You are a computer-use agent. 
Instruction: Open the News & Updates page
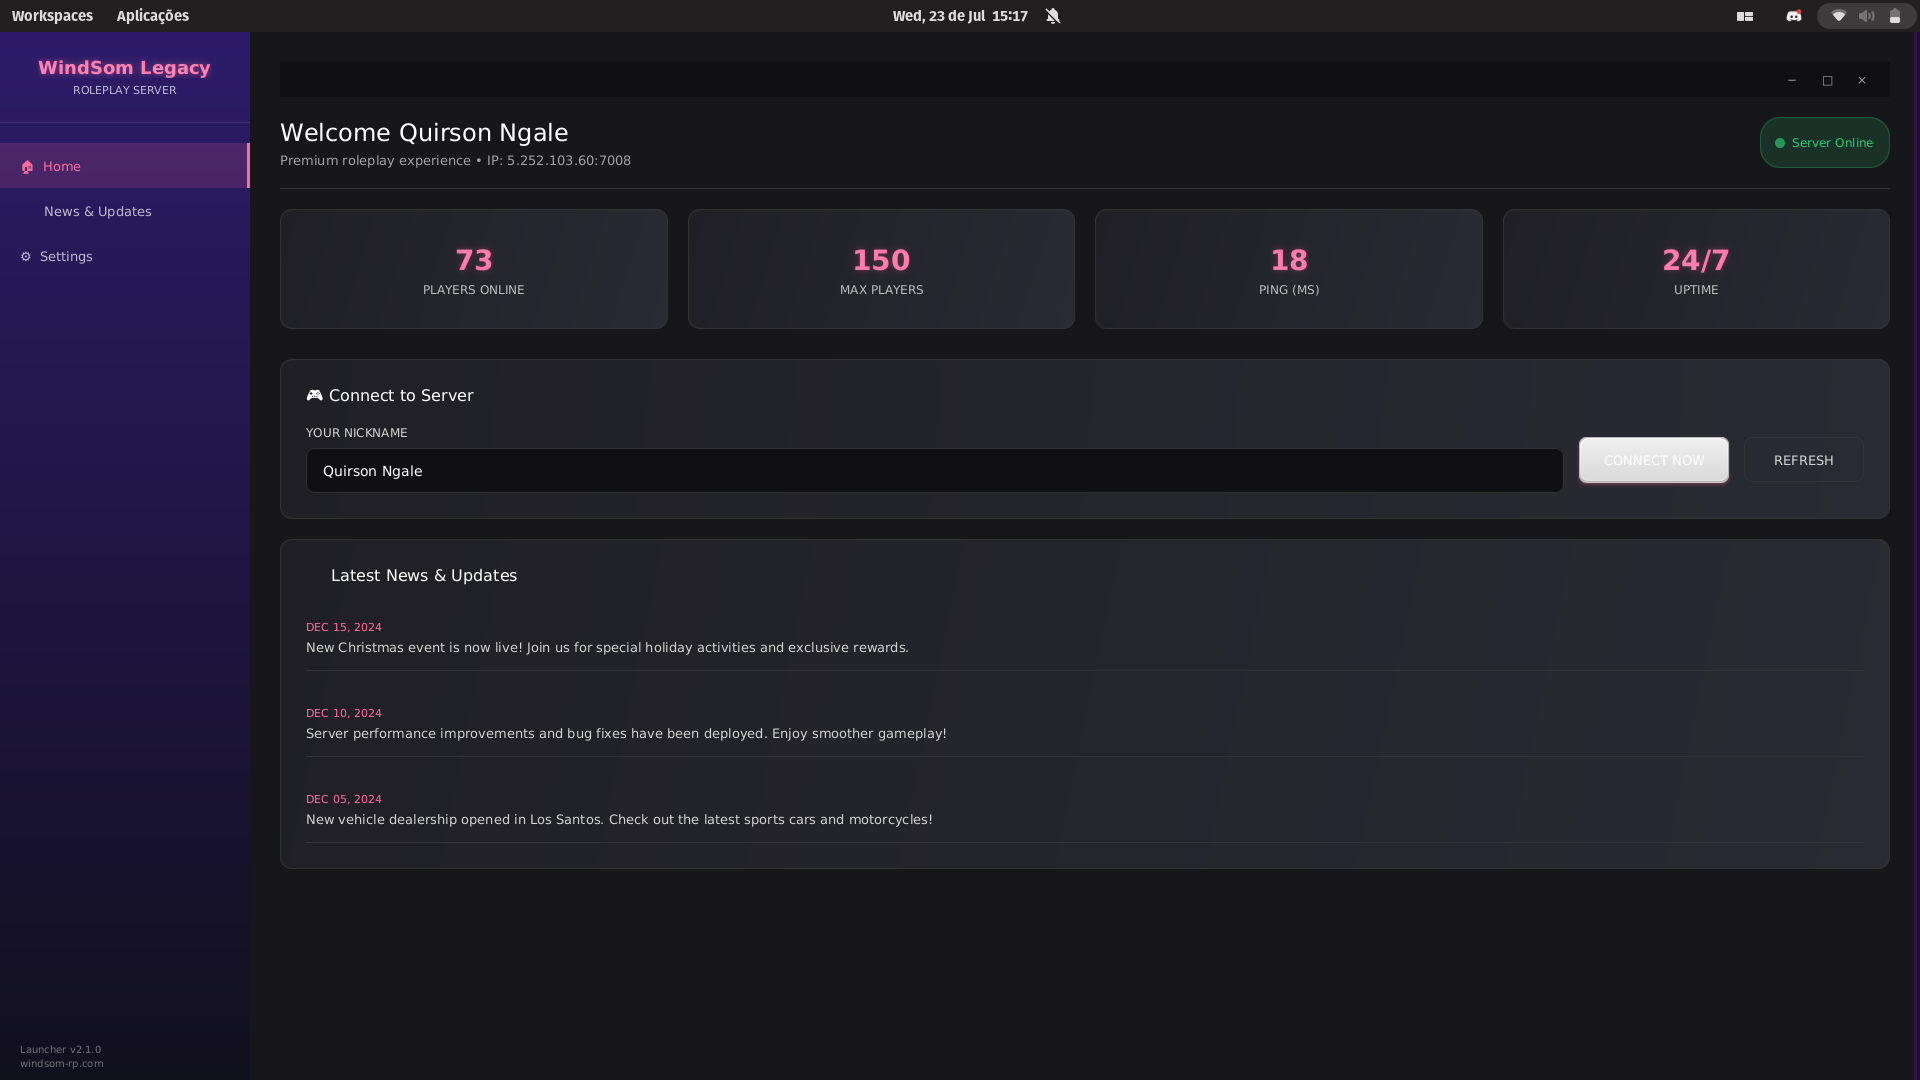[98, 211]
